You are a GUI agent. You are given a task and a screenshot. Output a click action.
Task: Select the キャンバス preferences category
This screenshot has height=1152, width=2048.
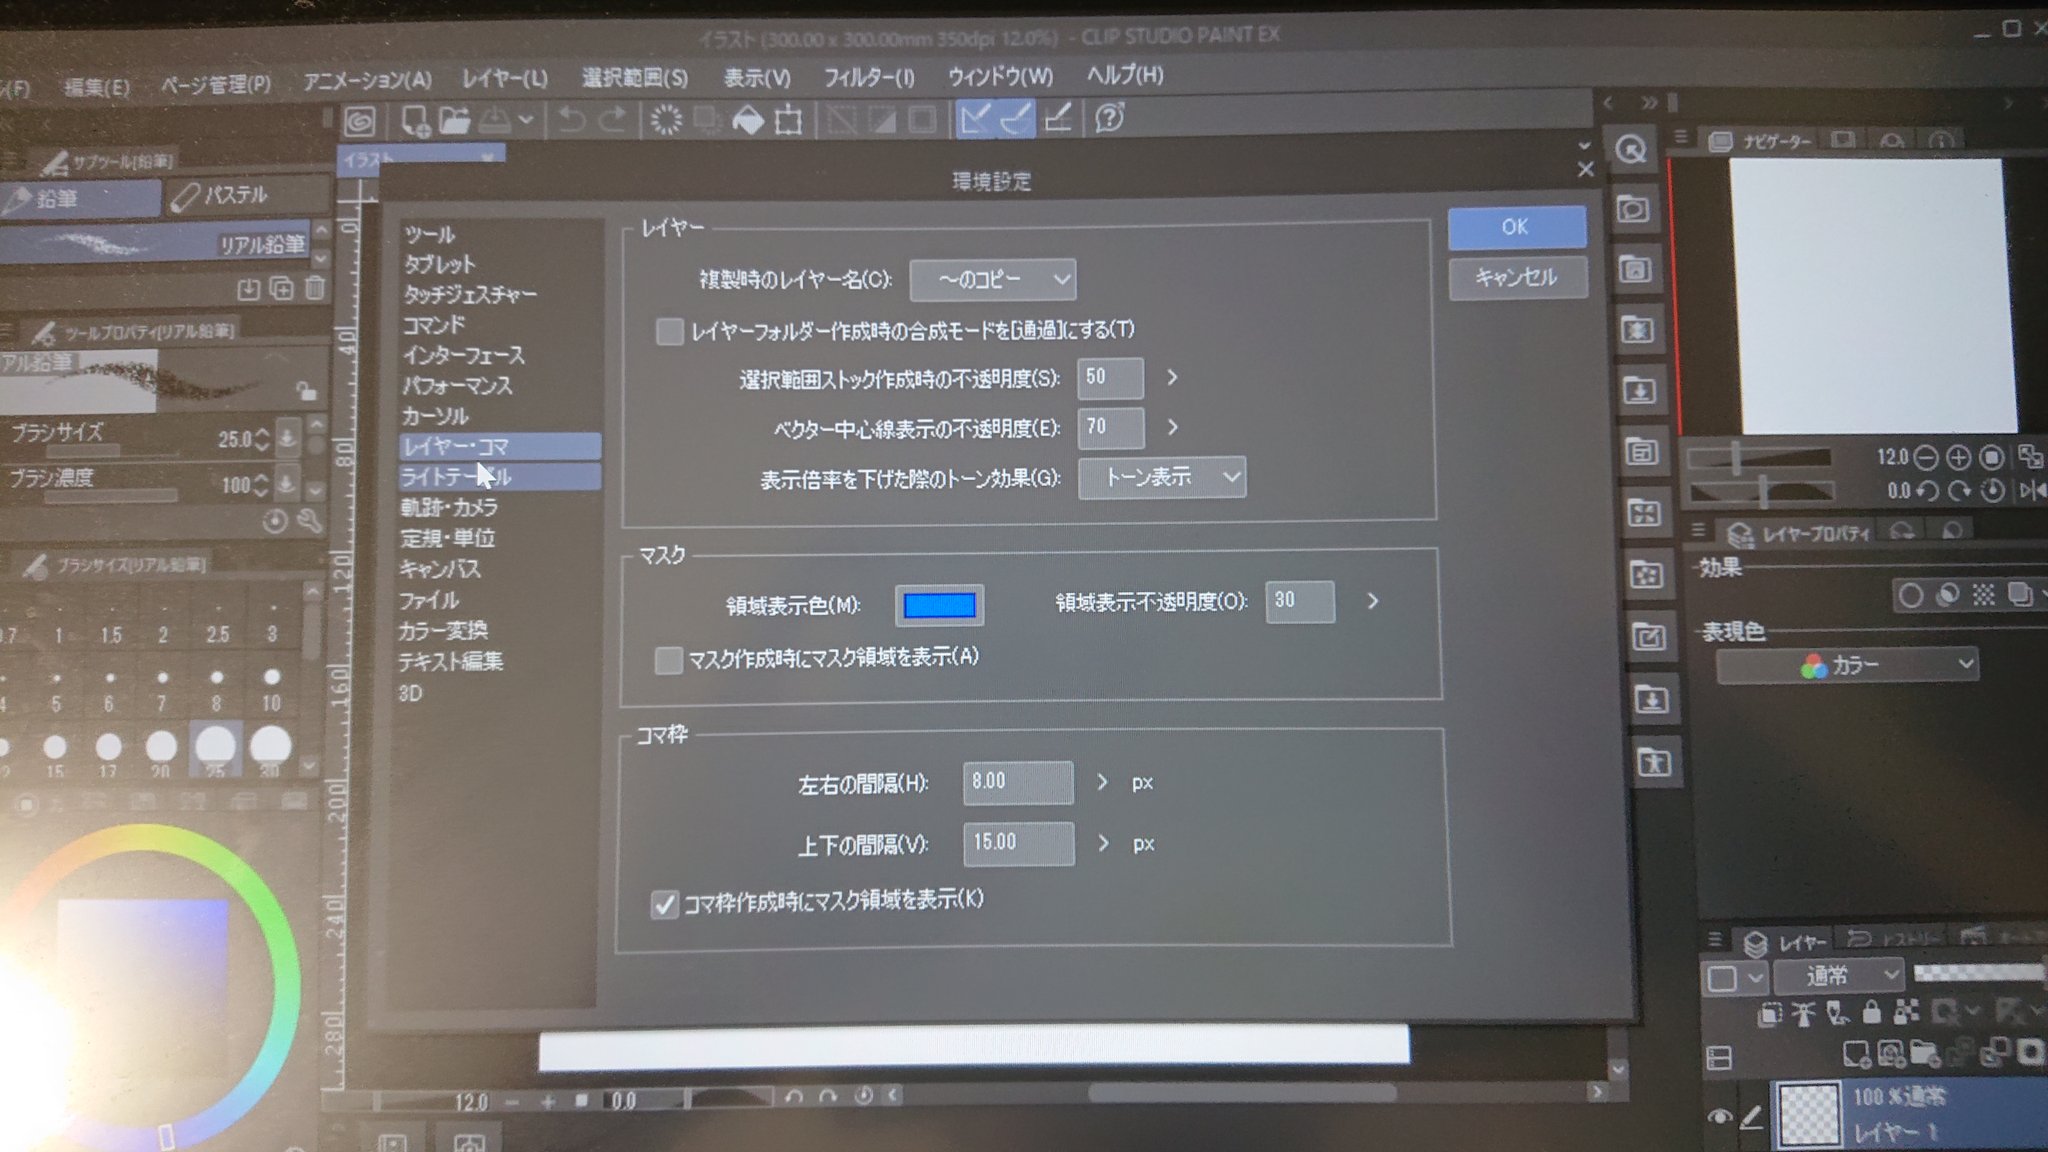coord(440,569)
